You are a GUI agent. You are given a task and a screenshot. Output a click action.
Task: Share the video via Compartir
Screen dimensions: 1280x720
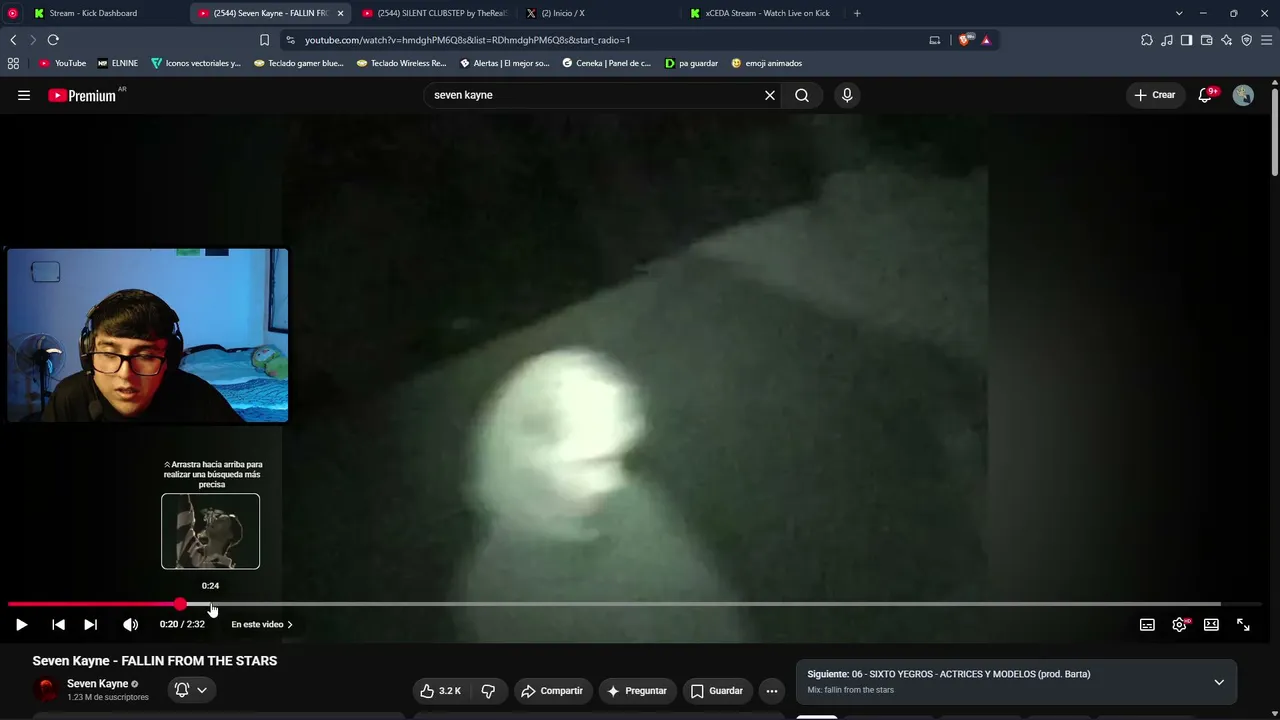click(552, 691)
